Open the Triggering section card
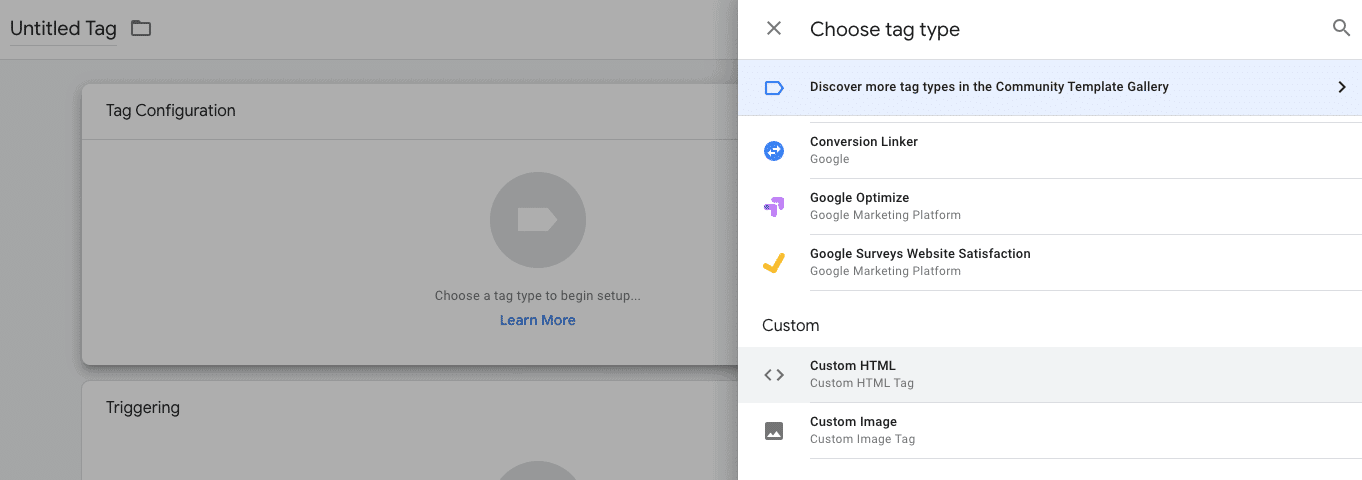1362x480 pixels. tap(410, 430)
